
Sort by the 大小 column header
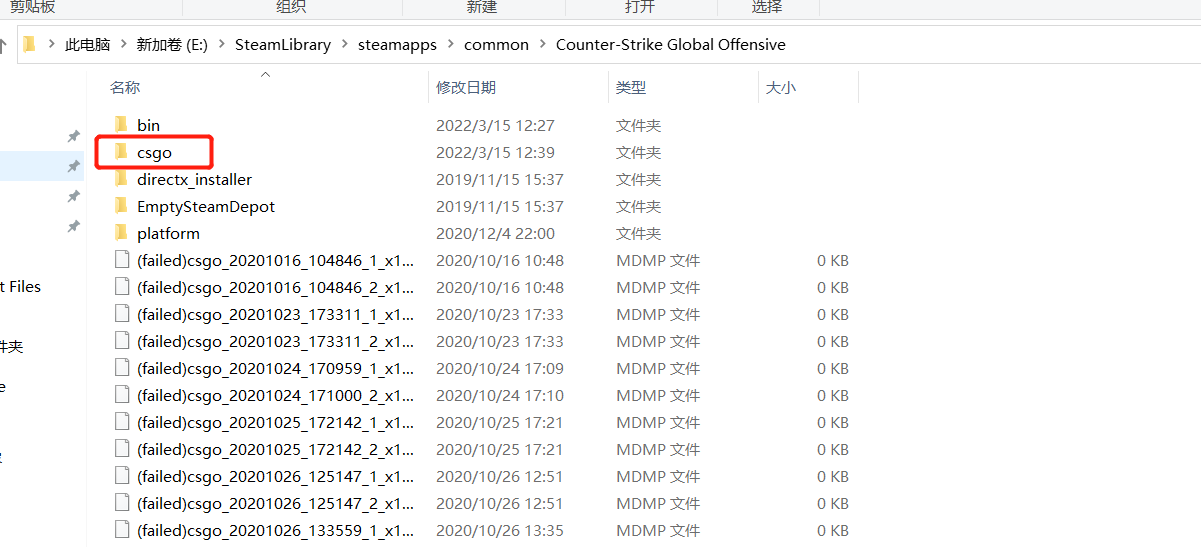780,88
